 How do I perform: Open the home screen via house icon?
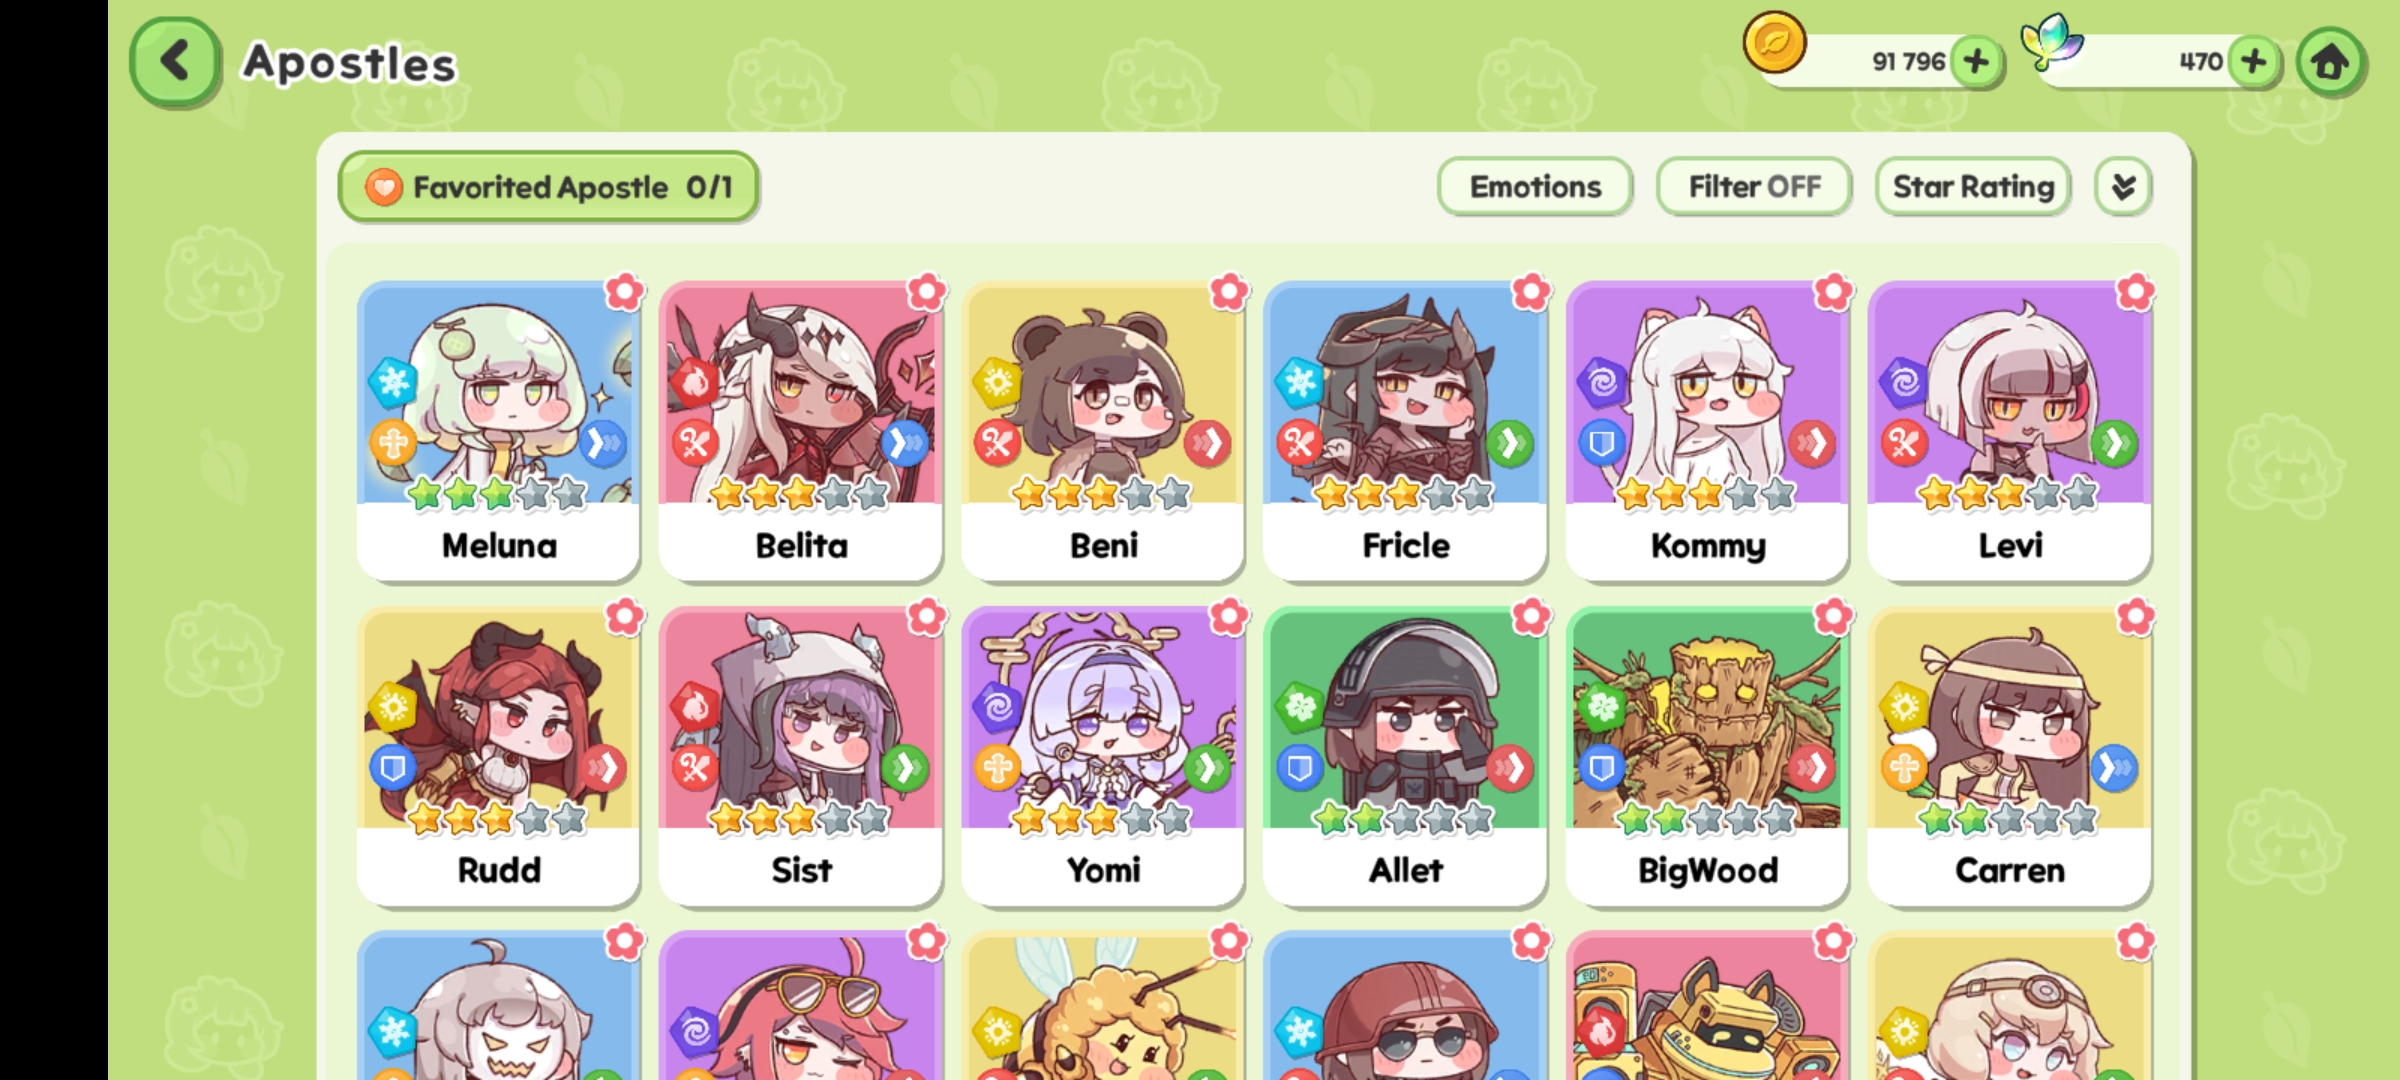click(x=2330, y=62)
